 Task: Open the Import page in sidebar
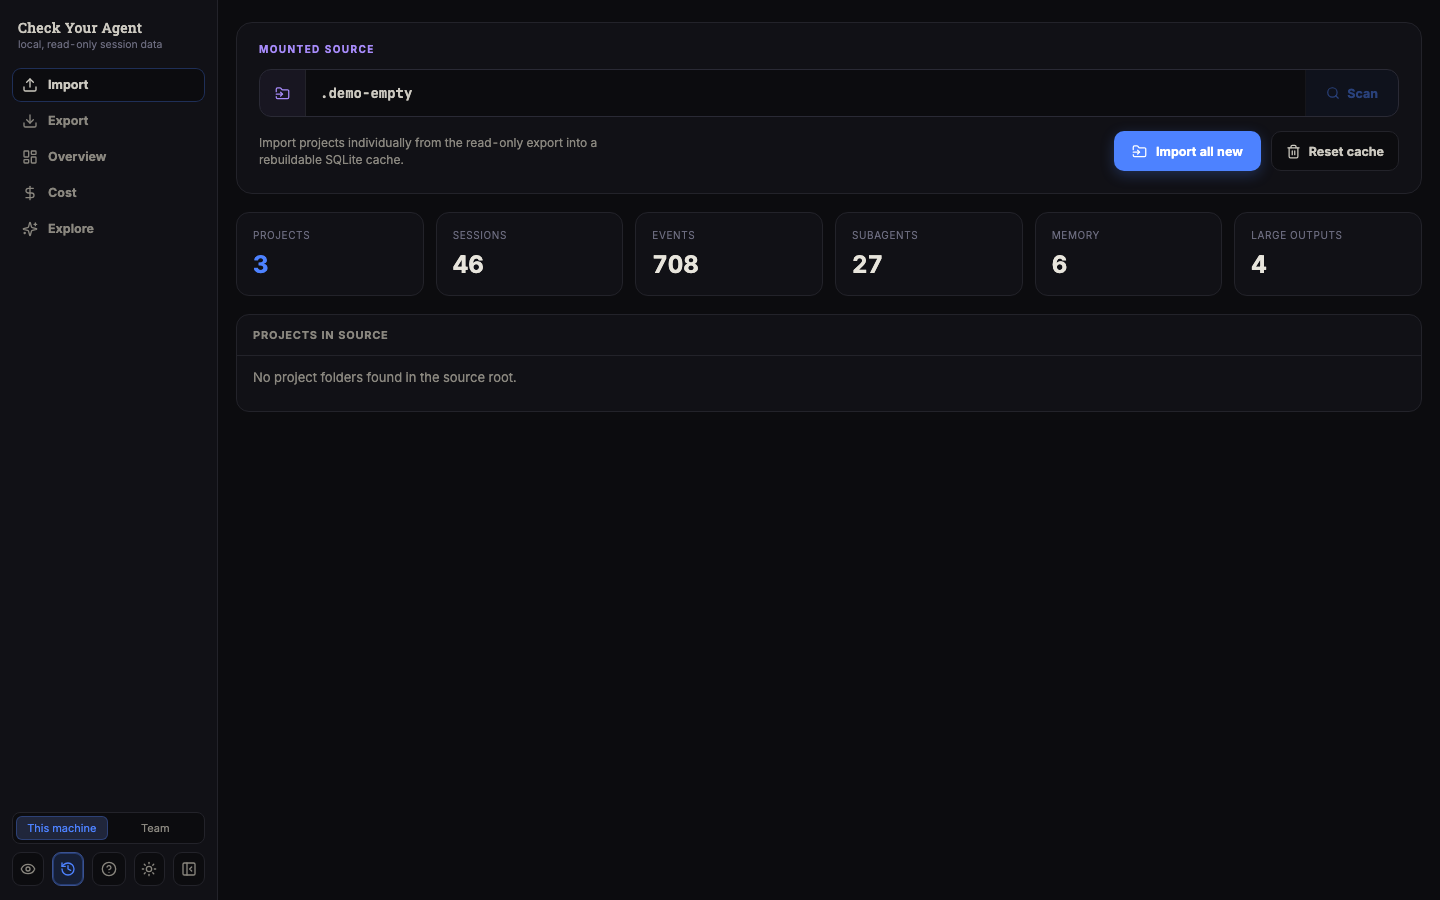click(x=108, y=85)
